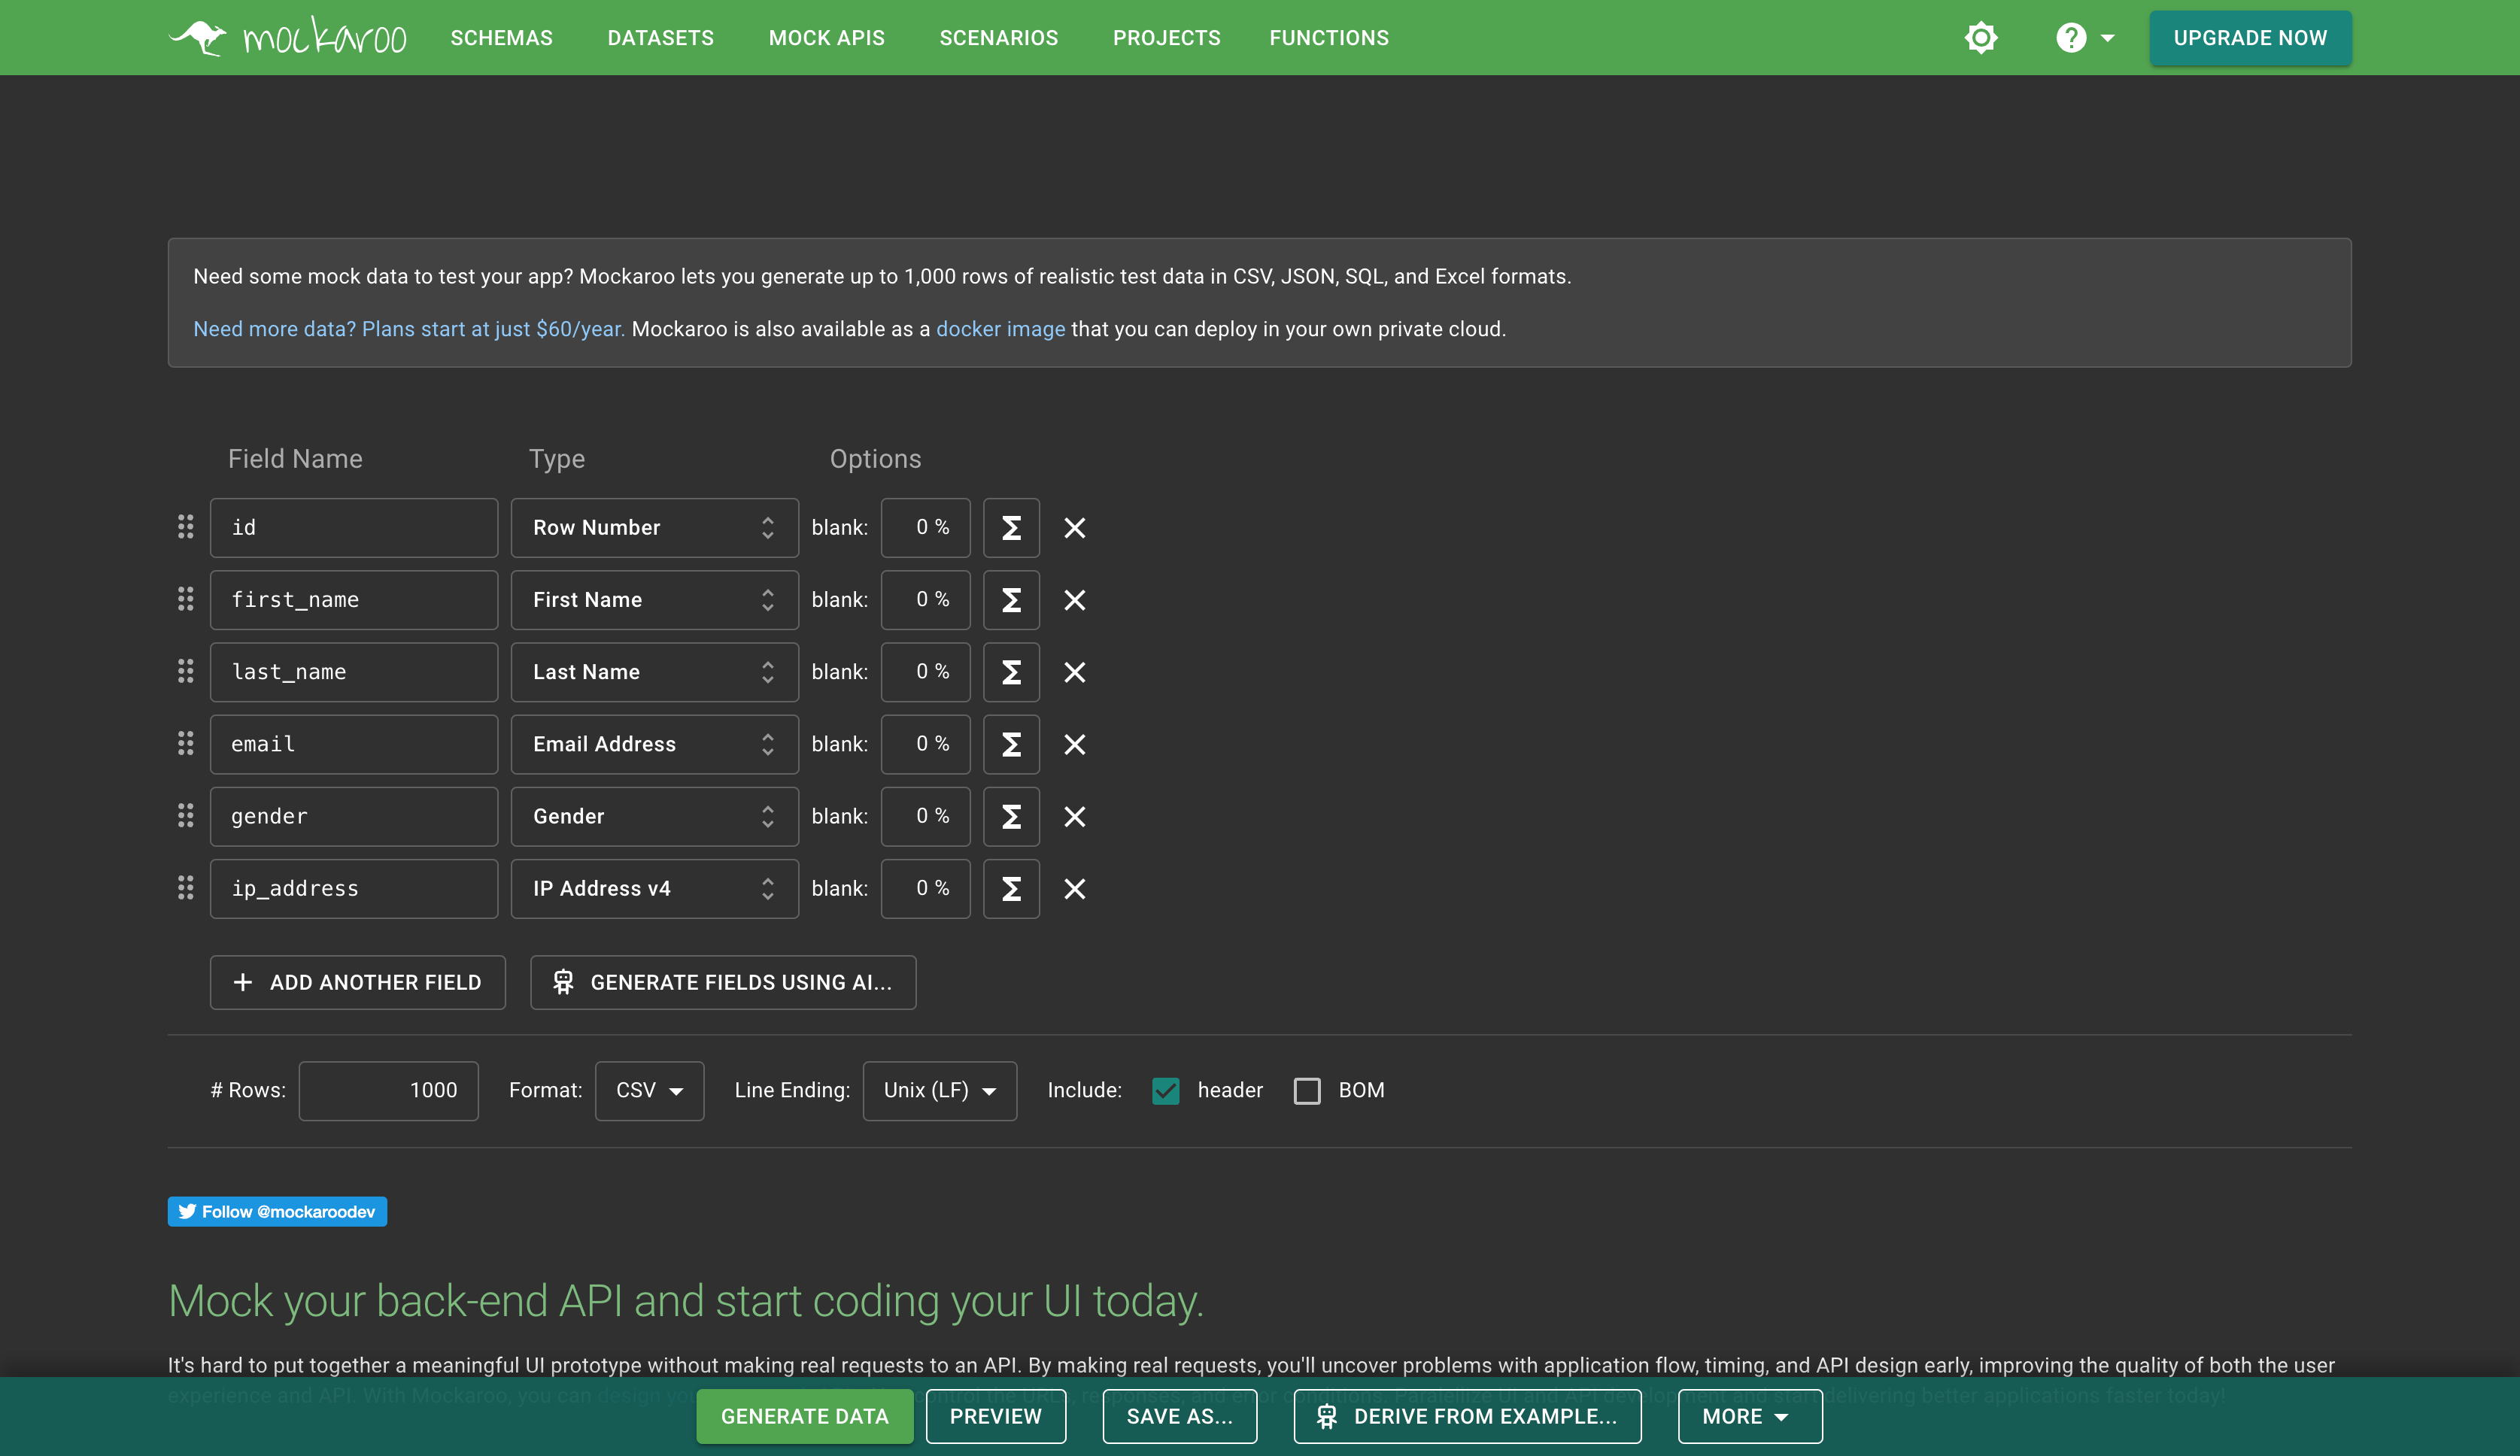Click the id field name input
Viewport: 2520px width, 1456px height.
coord(354,527)
